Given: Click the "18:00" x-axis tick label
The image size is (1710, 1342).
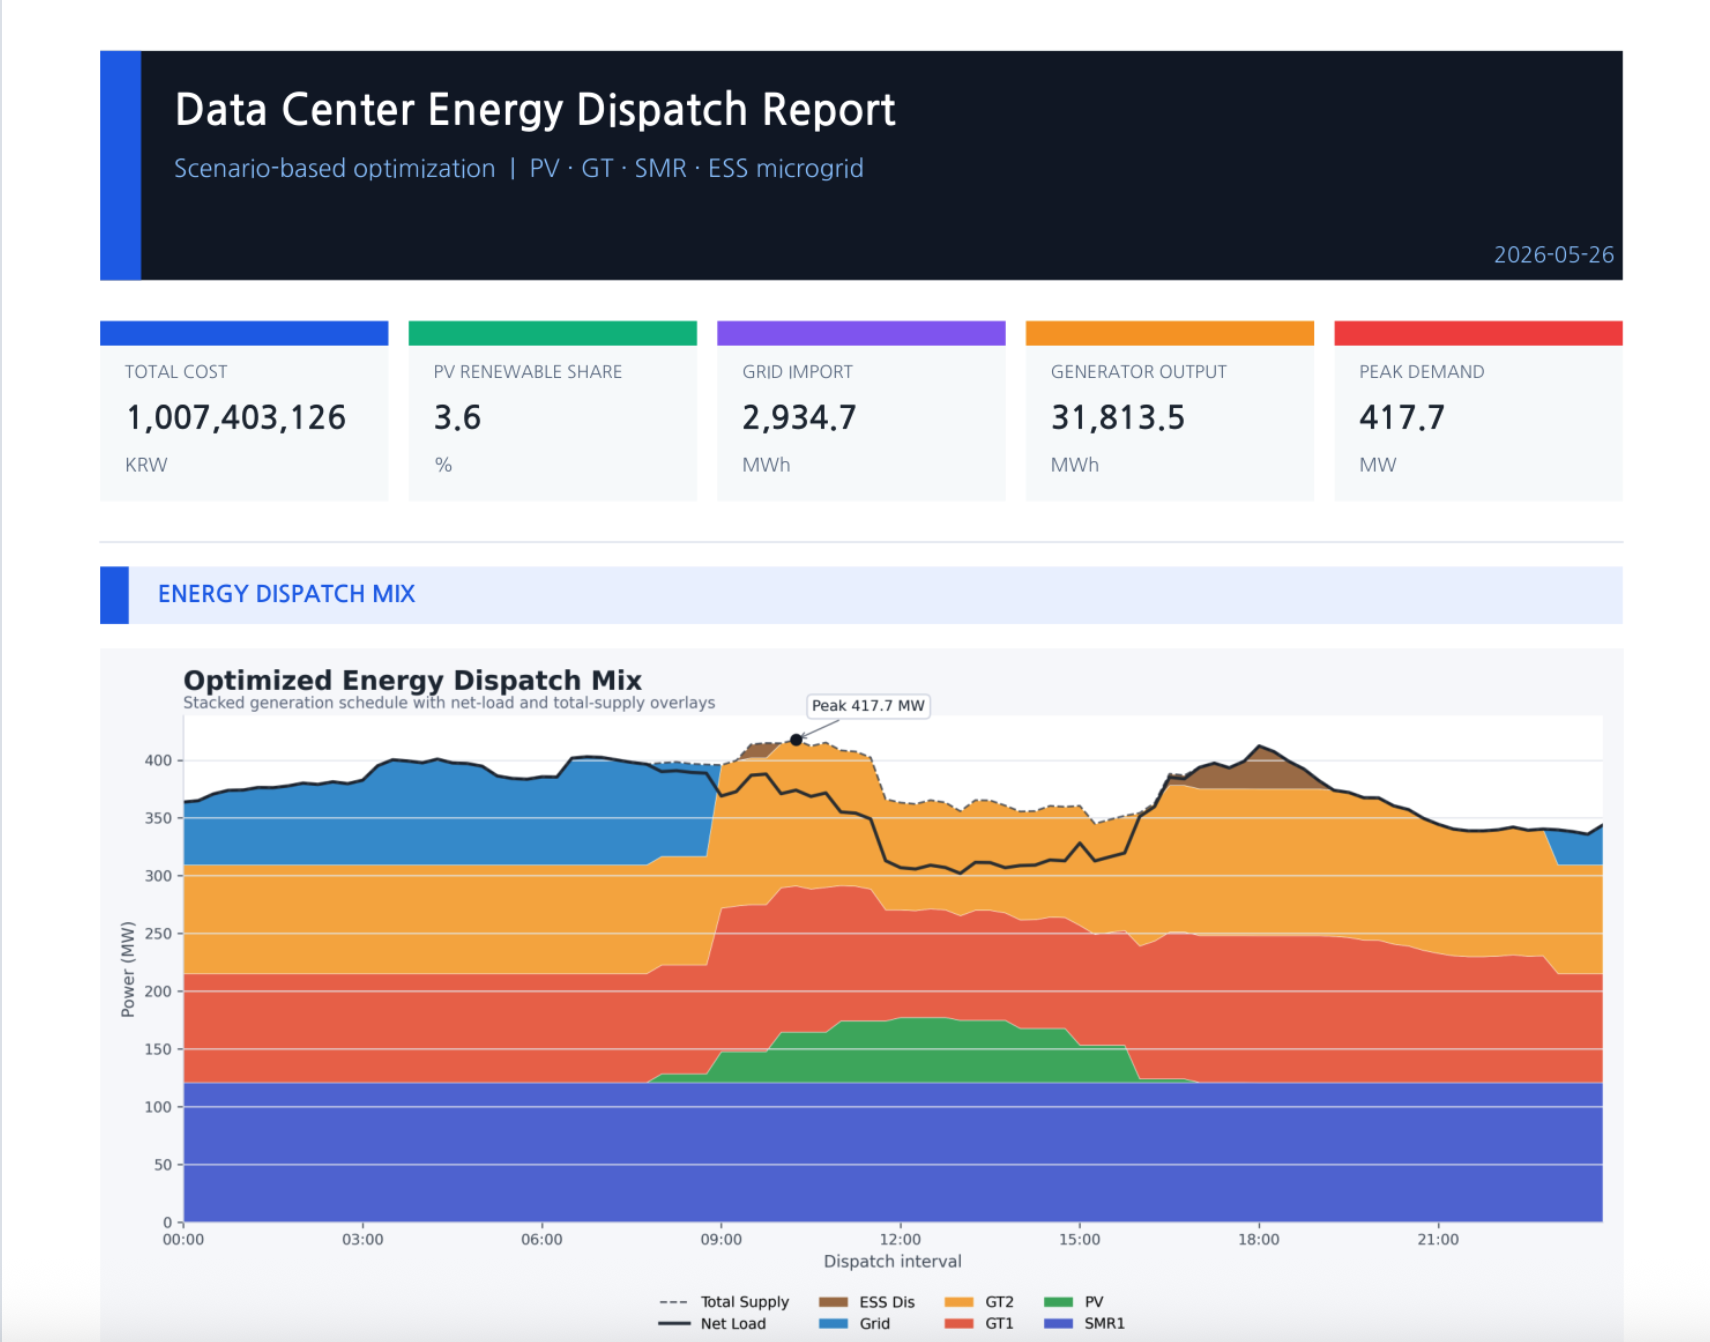Looking at the screenshot, I should pos(1259,1240).
